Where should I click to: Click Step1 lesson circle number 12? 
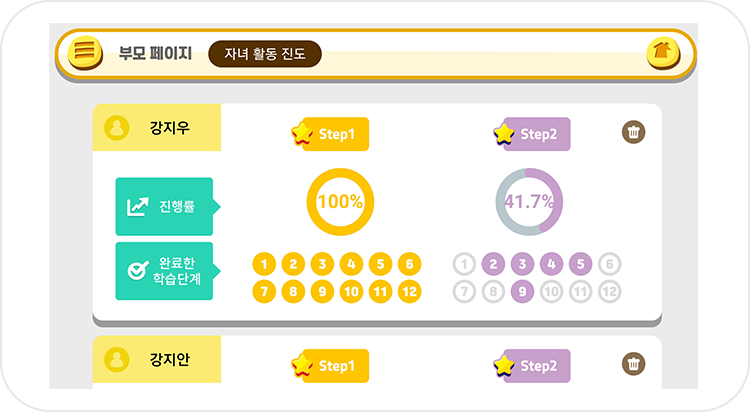(x=408, y=293)
